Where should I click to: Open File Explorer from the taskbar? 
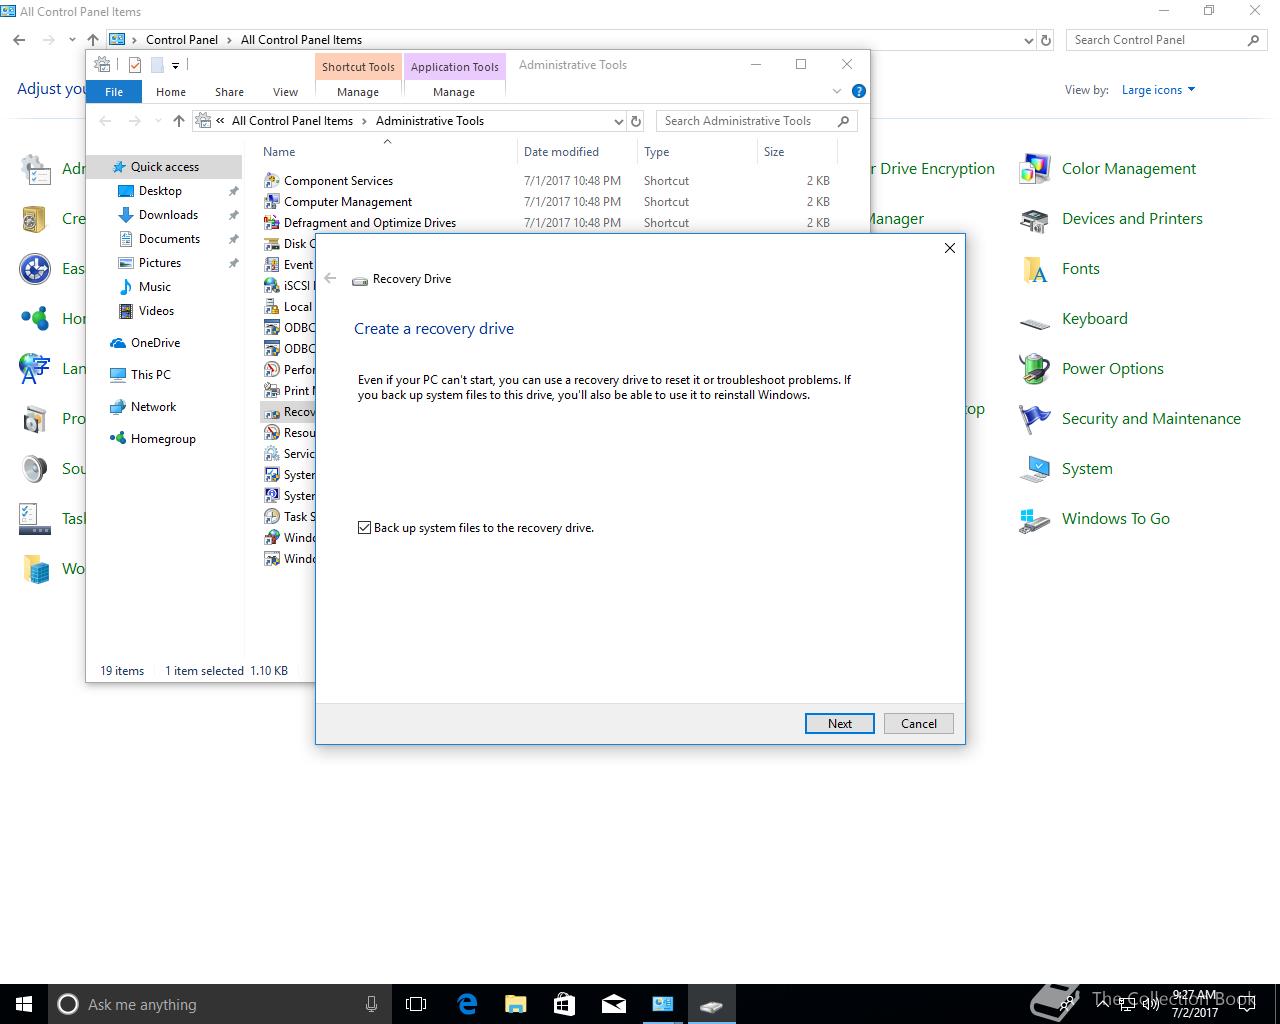pos(516,1004)
